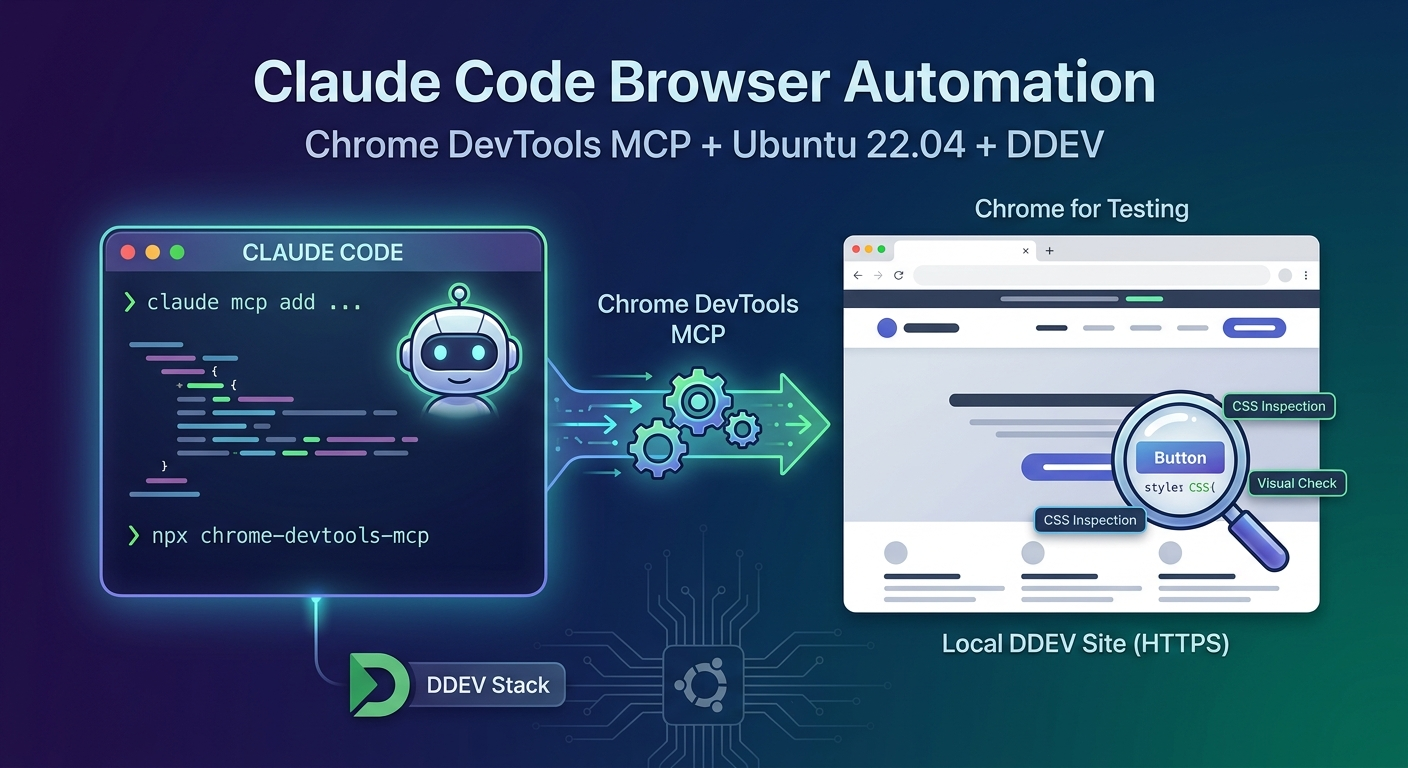Click the DDEV logo icon

point(378,685)
